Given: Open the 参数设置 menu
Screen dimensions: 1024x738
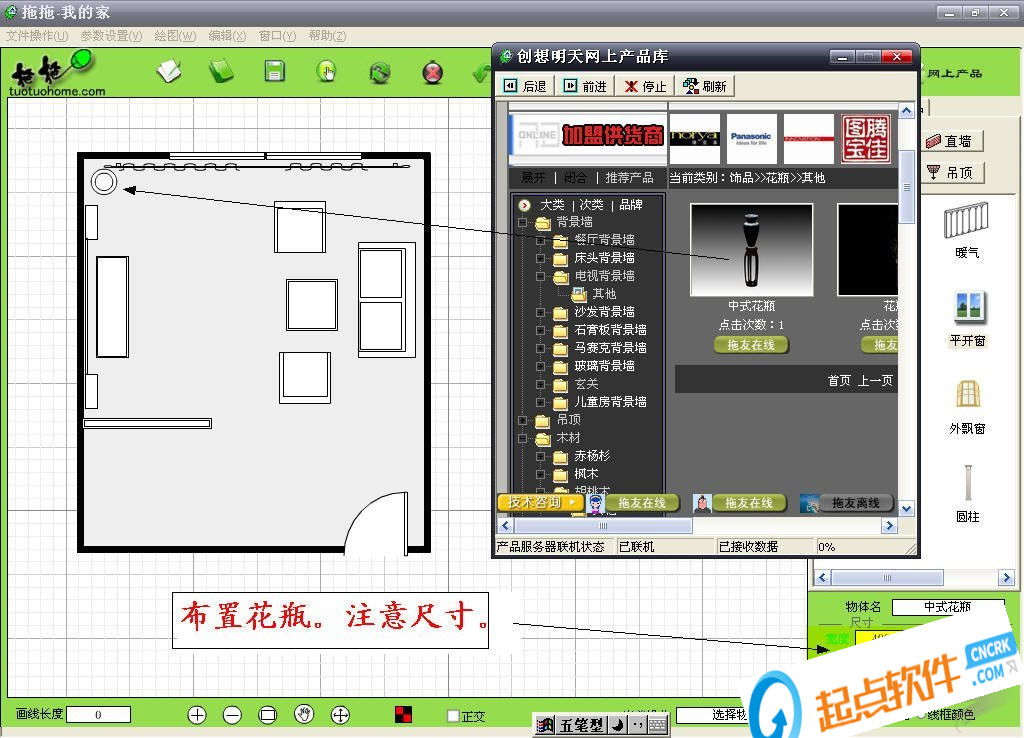Looking at the screenshot, I should (x=111, y=36).
